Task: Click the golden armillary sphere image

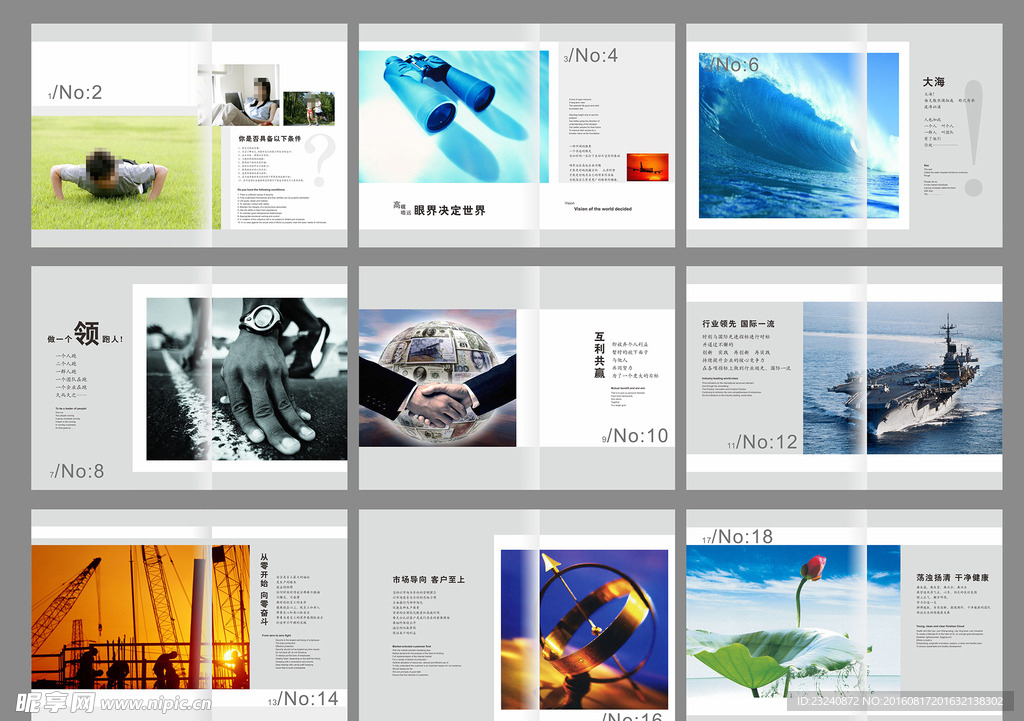Action: [x=584, y=630]
